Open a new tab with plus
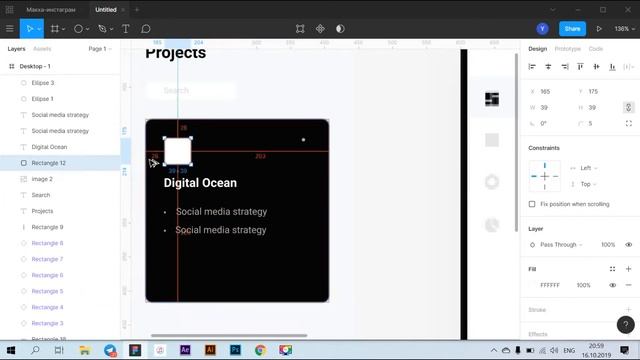The image size is (640, 360). tap(137, 9)
